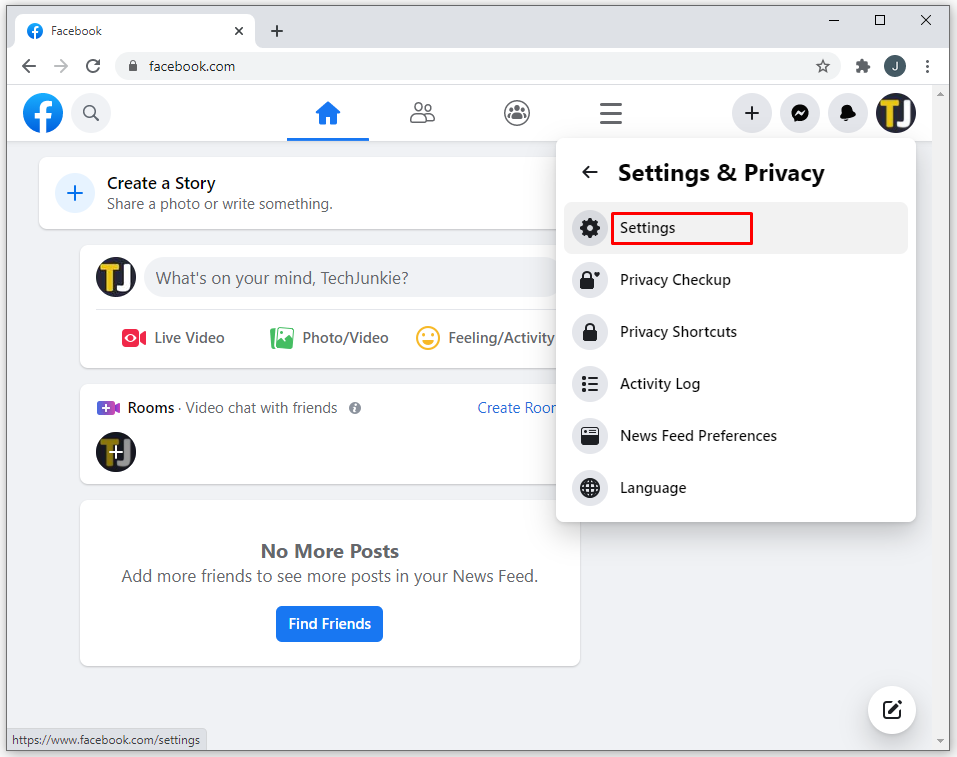Open the hamburger menu in navigation
This screenshot has width=957, height=757.
click(x=611, y=113)
